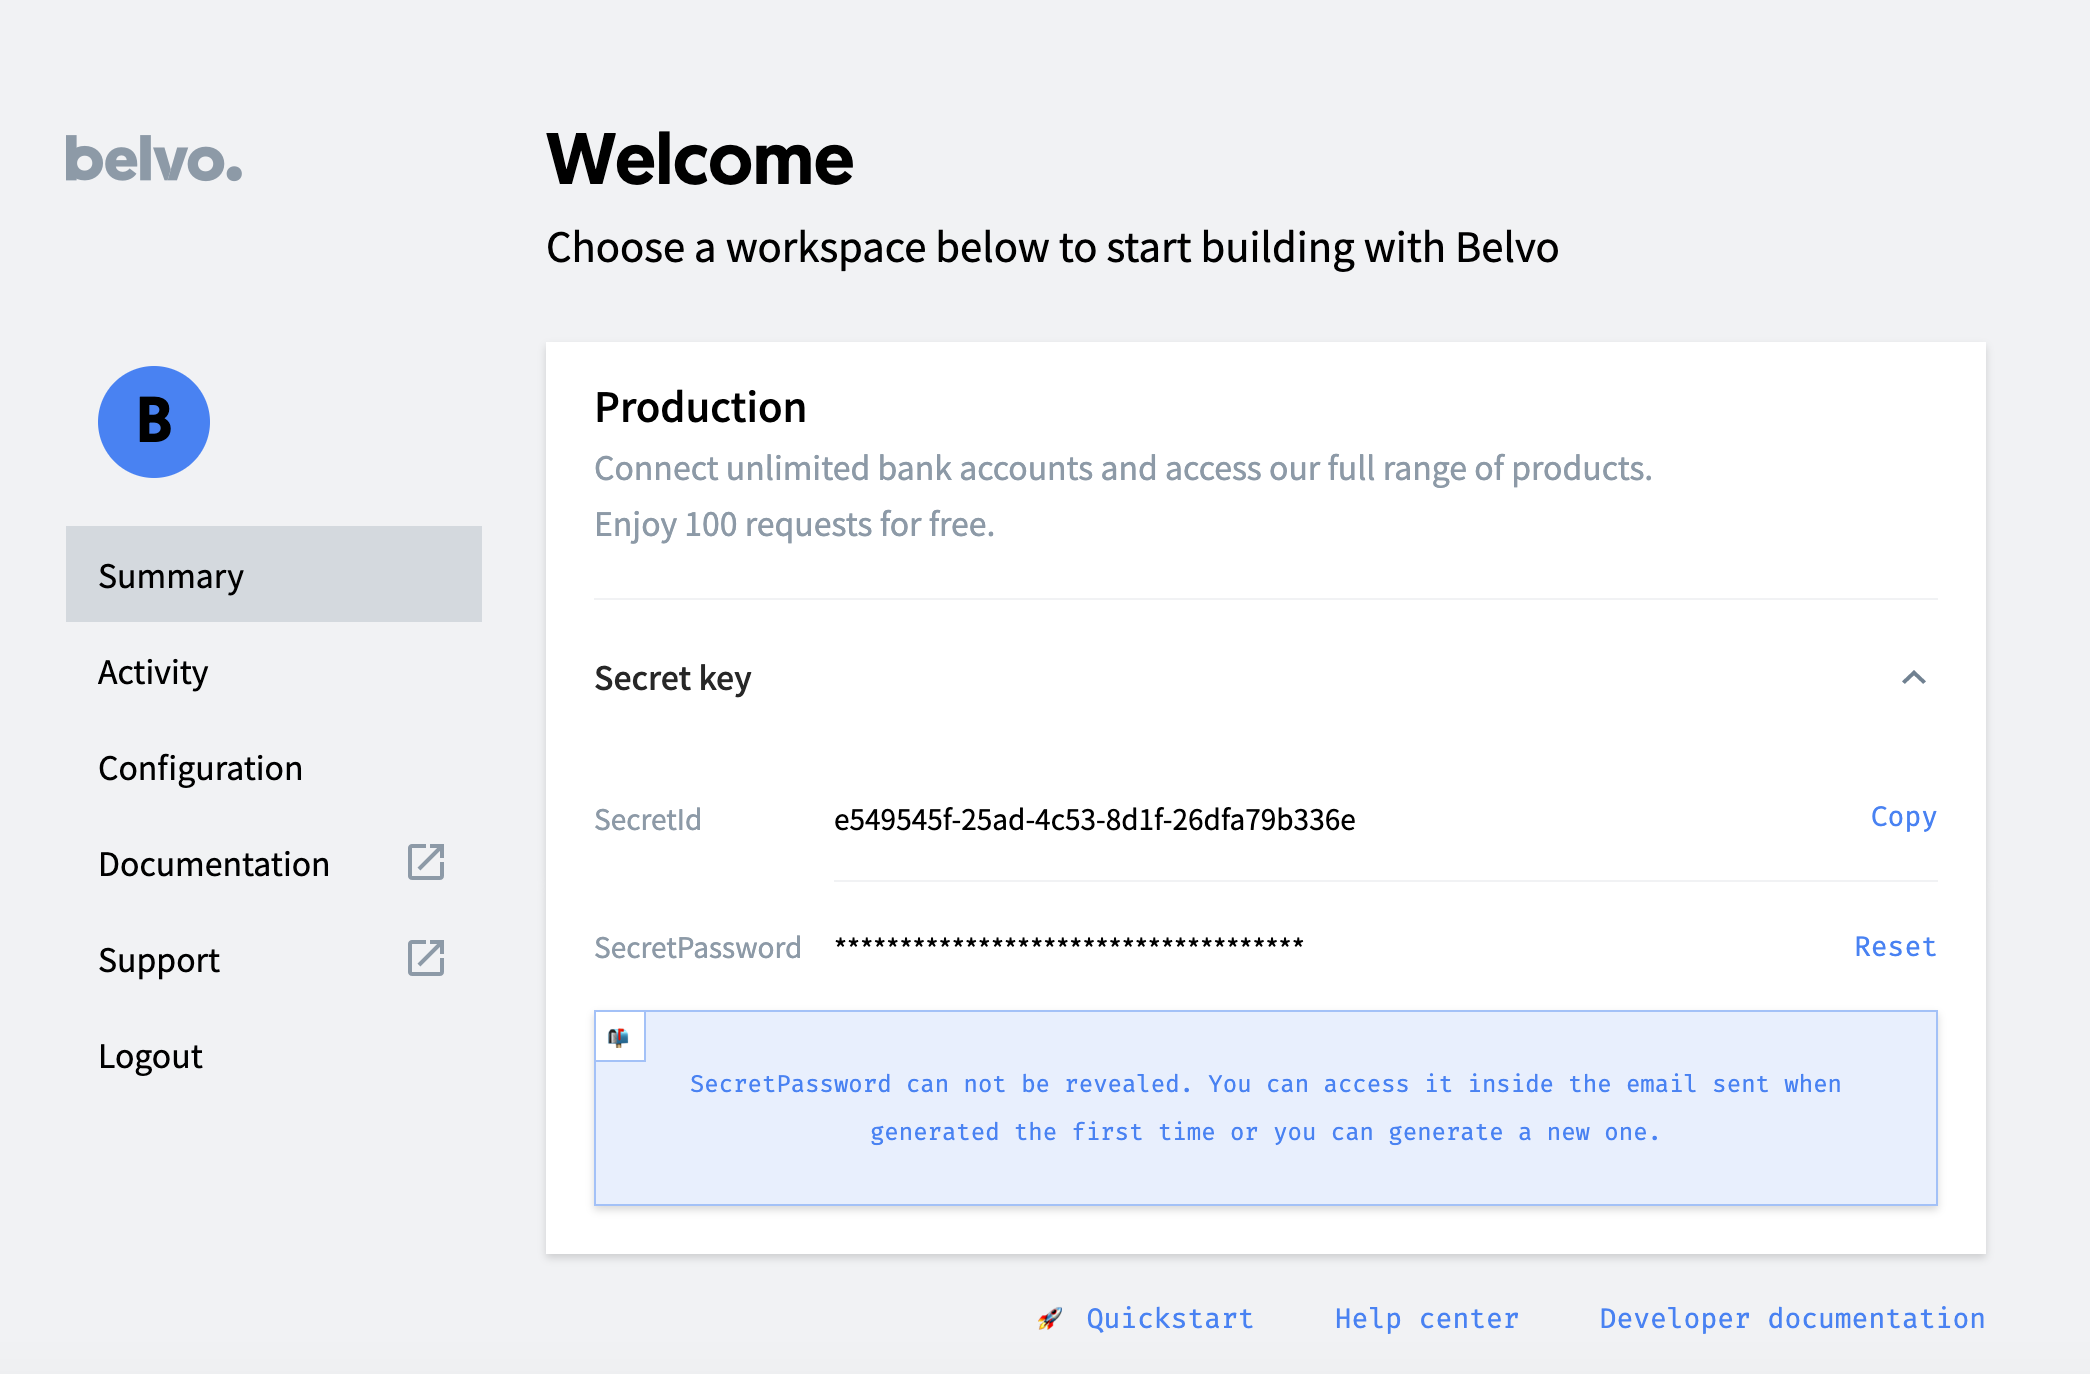Open Developer documentation link
Screen dimensions: 2090x1374
1792,1319
